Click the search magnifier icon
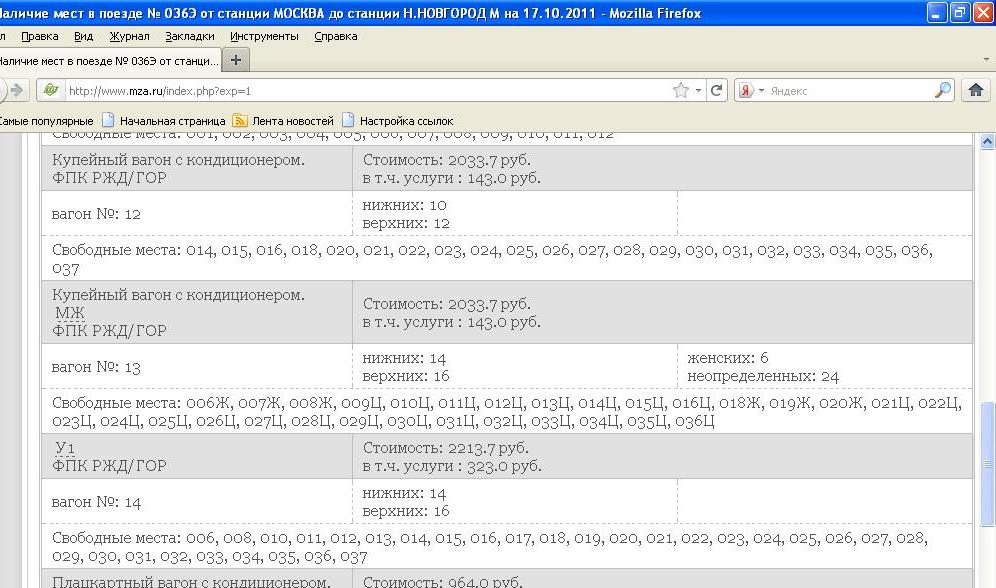Image resolution: width=996 pixels, height=588 pixels. (942, 91)
